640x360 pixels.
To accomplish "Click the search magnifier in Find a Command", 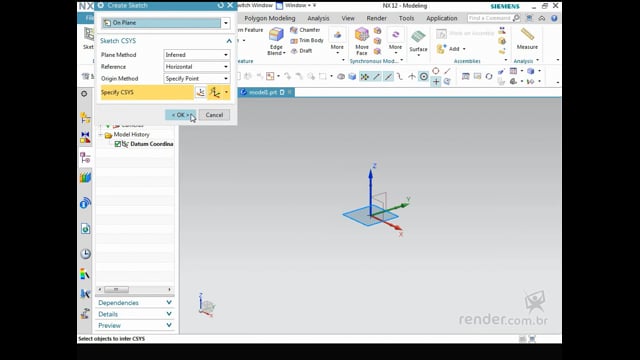I will point(516,18).
